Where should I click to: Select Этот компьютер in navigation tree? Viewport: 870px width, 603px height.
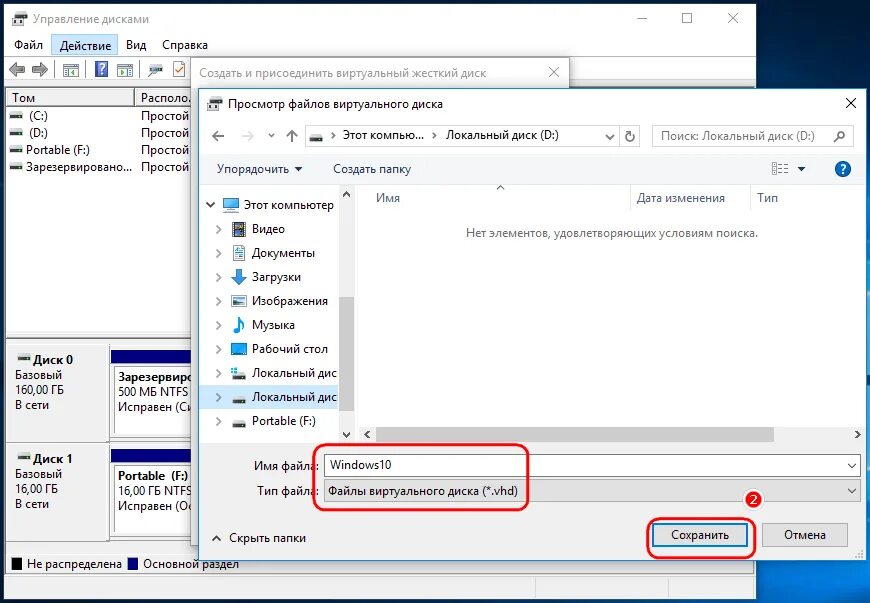click(x=289, y=205)
